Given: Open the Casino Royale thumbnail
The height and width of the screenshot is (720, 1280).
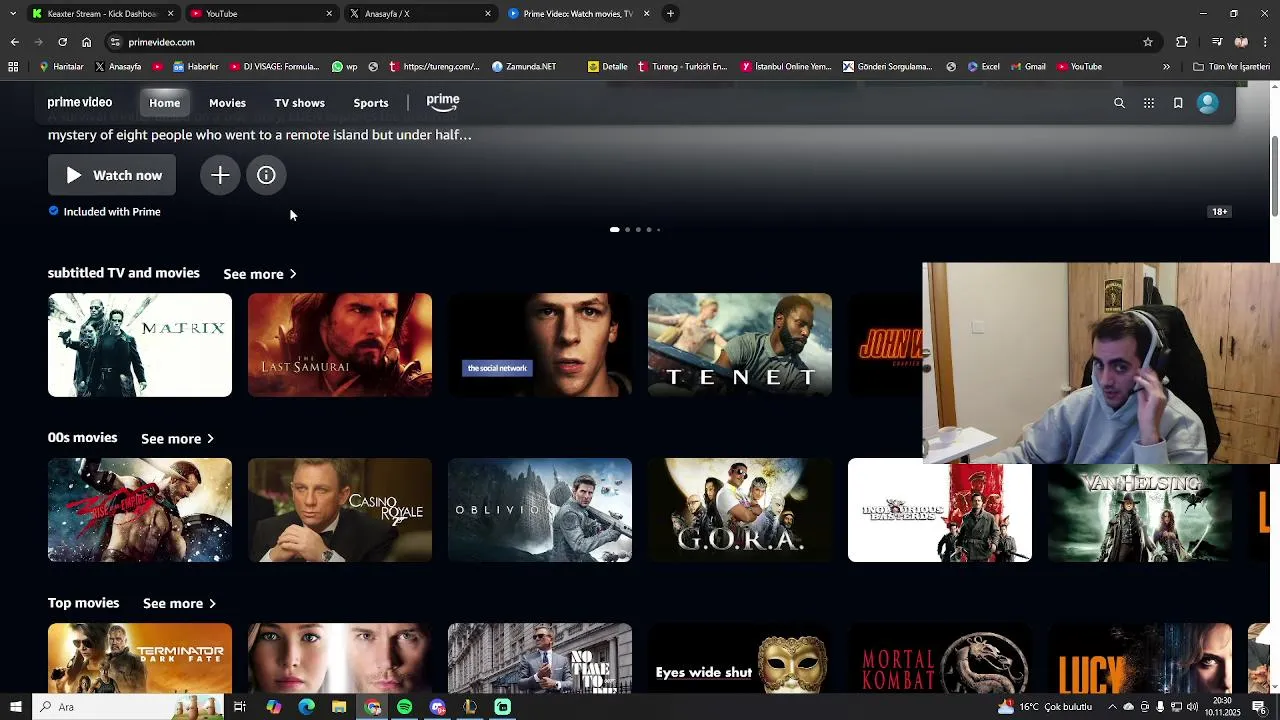Looking at the screenshot, I should [x=340, y=510].
